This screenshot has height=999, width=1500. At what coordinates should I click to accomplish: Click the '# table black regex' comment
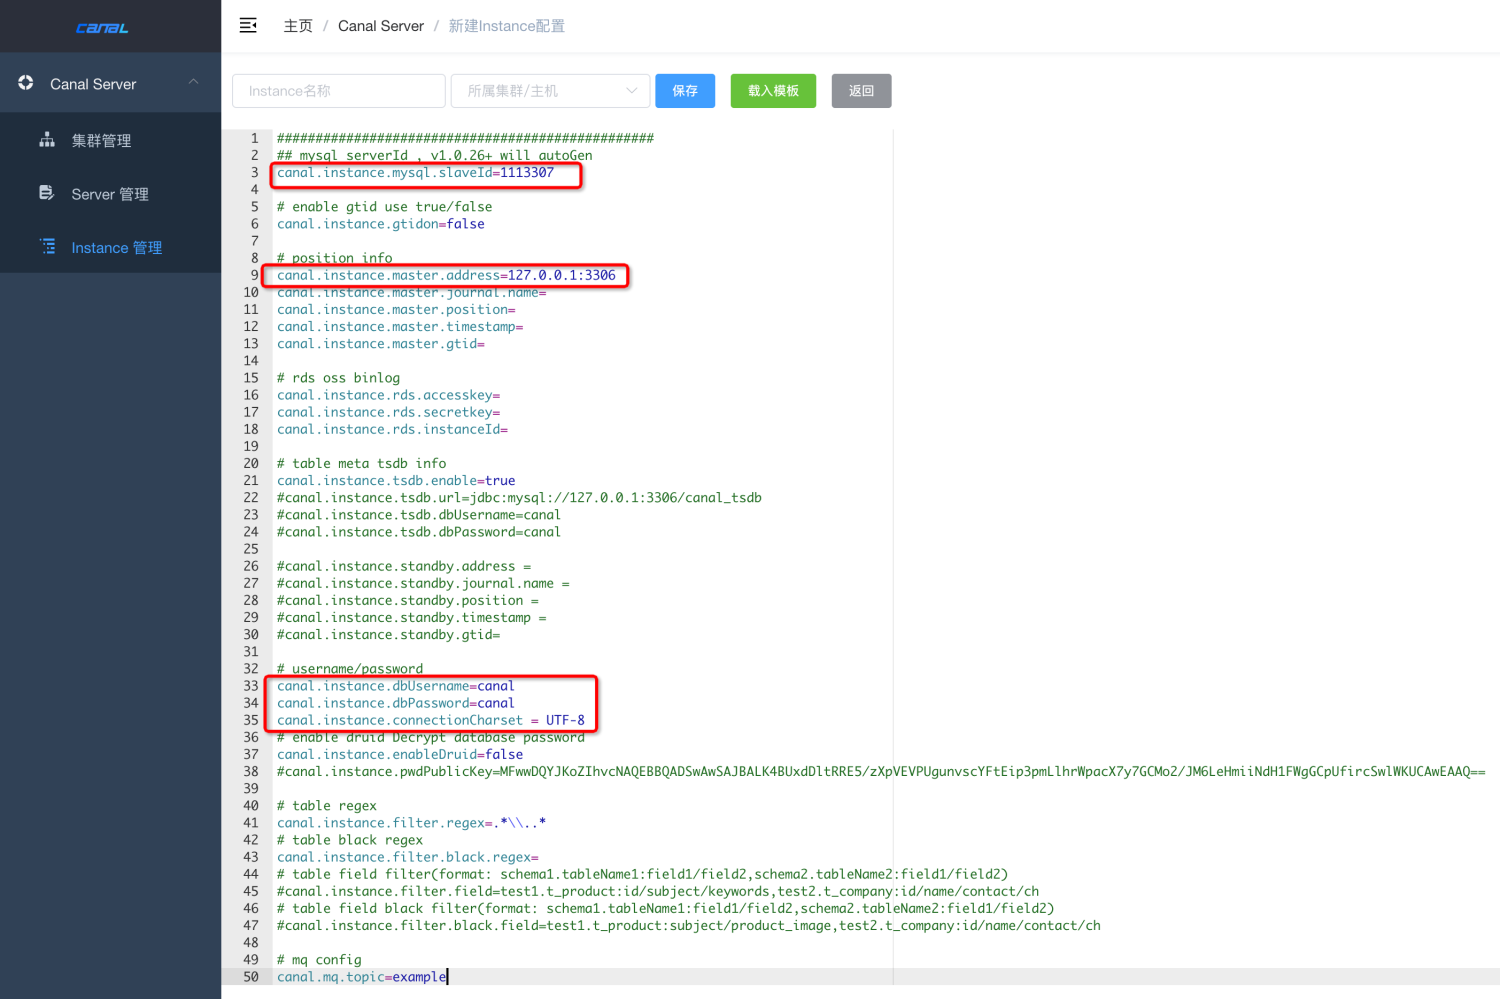point(350,840)
